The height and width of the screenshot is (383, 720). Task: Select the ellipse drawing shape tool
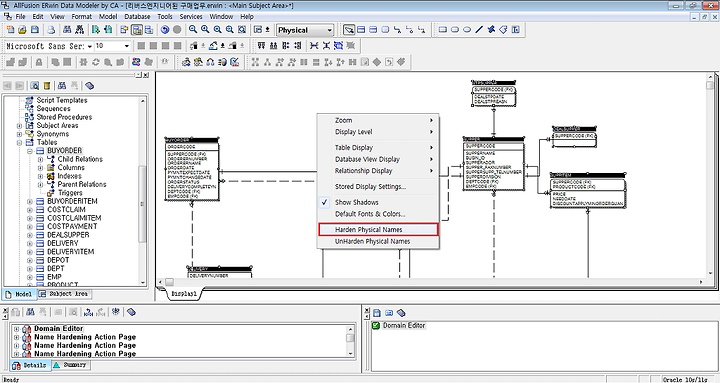coord(467,30)
